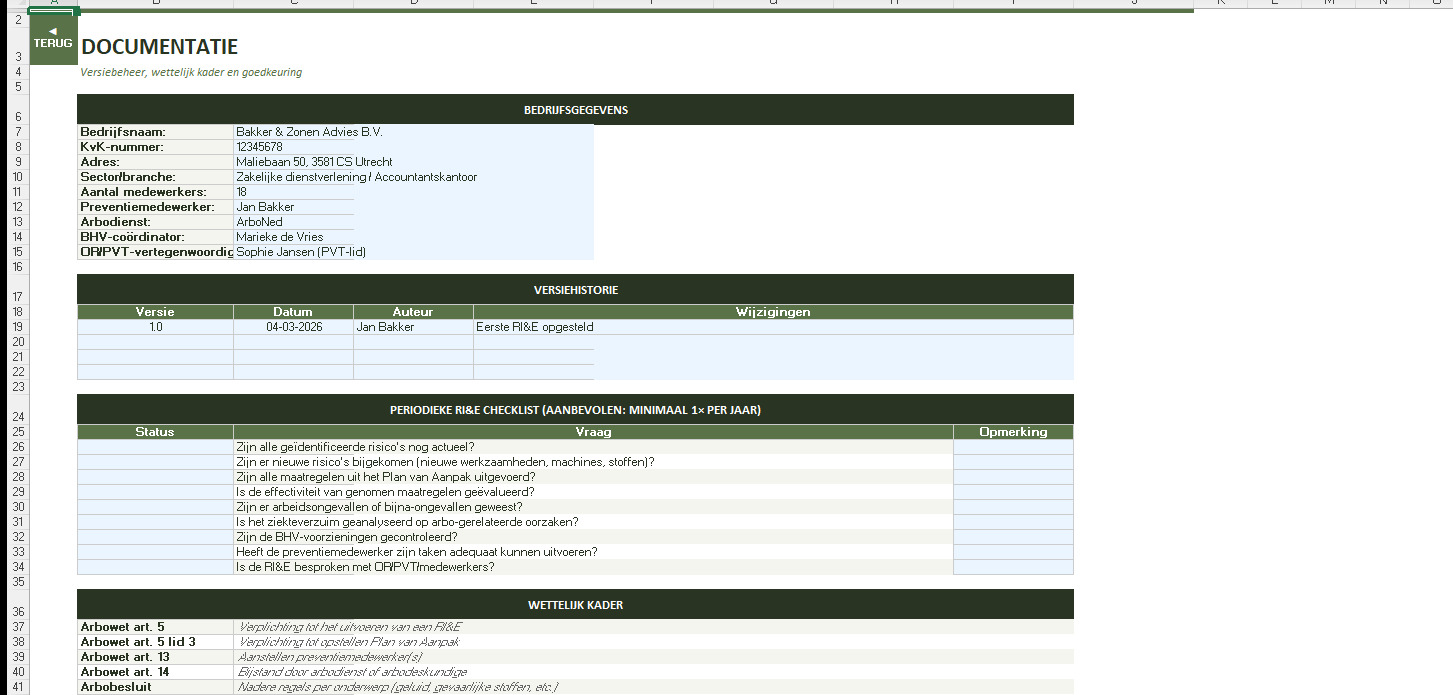Open the Status cell for ziekteverzuim question

155,522
